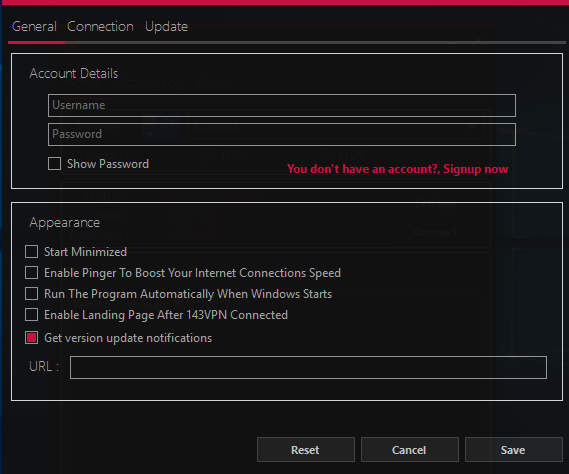Click the Password input field
This screenshot has width=569, height=474.
[x=282, y=134]
